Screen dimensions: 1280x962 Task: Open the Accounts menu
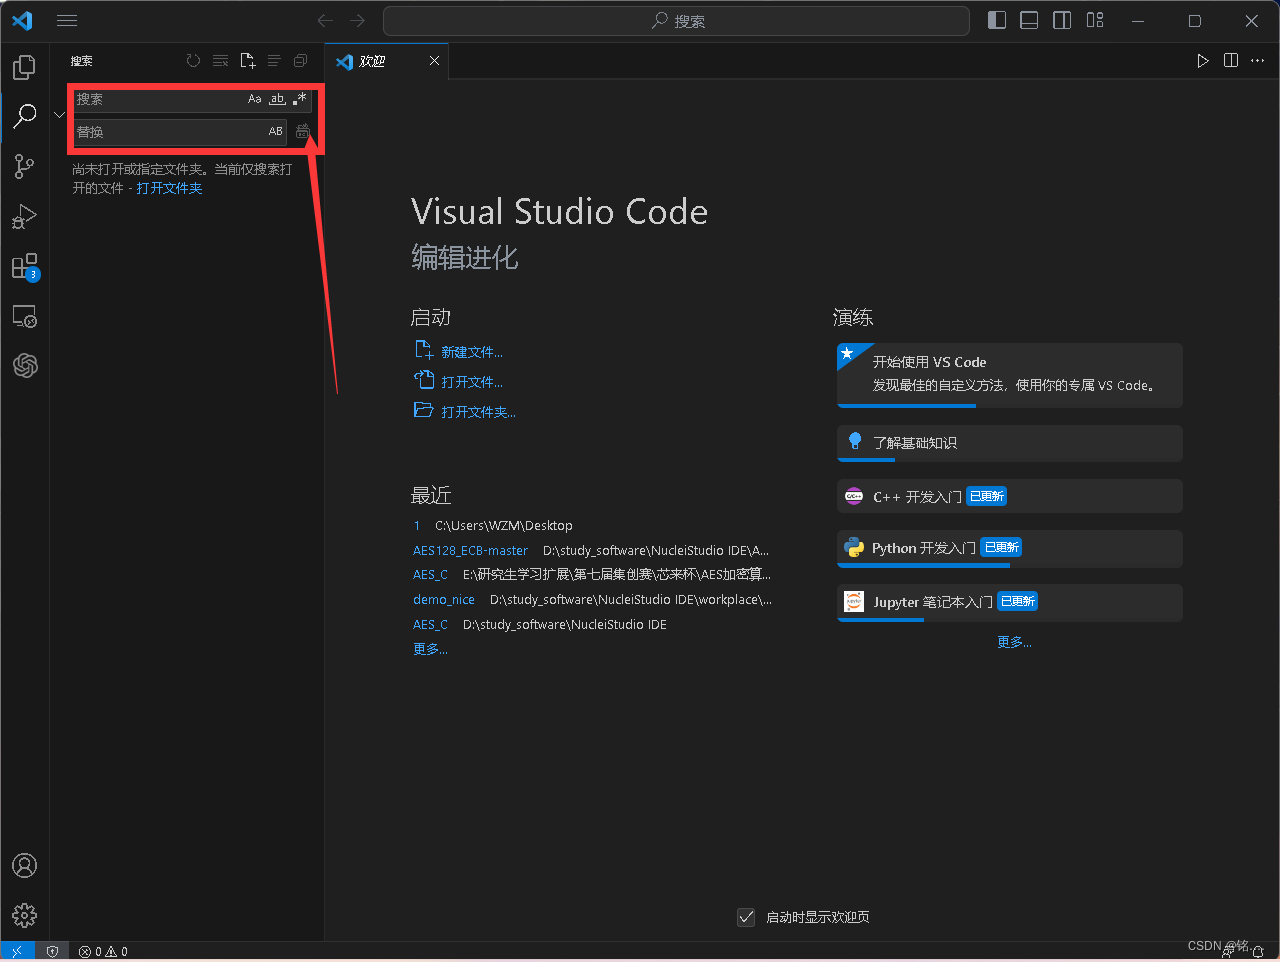(25, 866)
